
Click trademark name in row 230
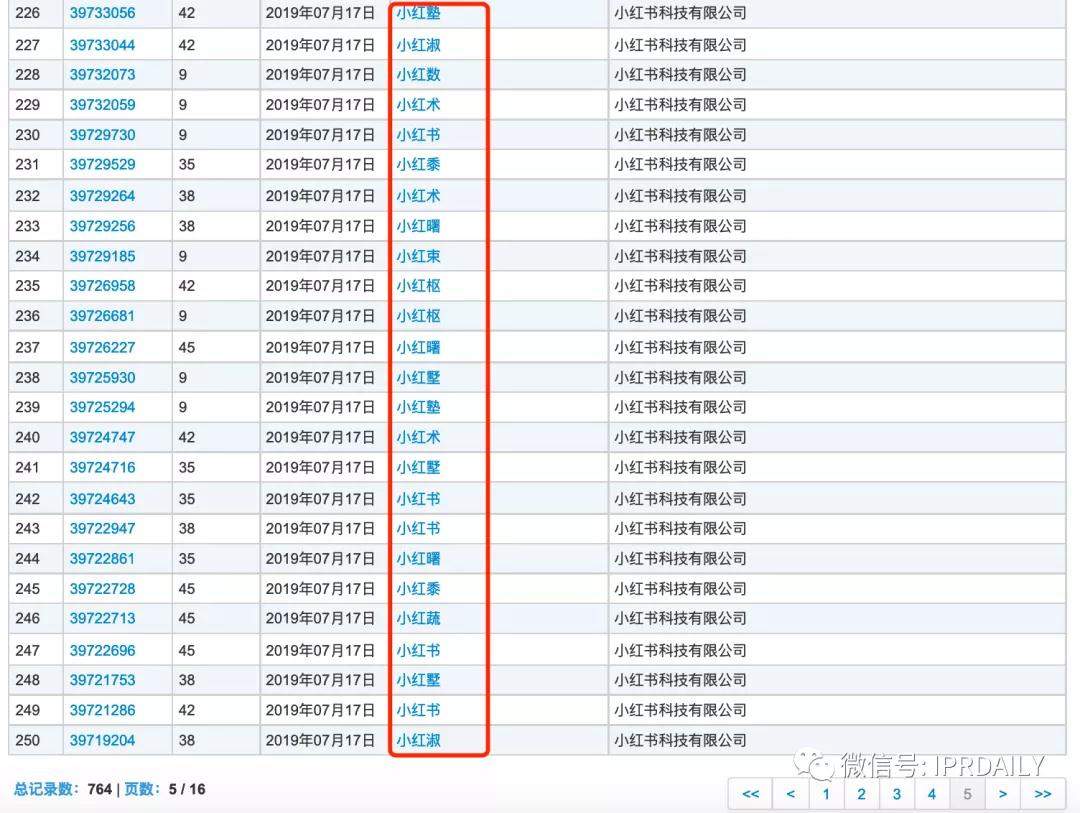point(418,135)
